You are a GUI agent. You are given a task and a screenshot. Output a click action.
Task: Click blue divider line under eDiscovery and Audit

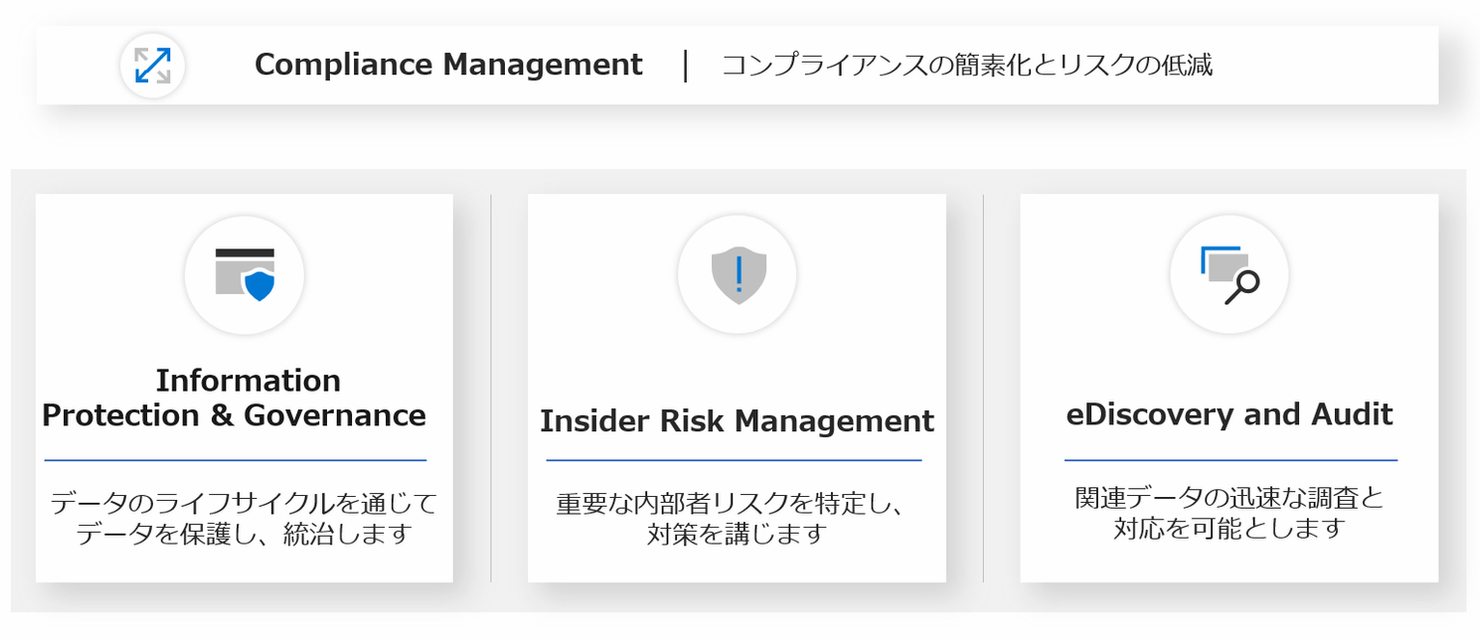click(1231, 461)
